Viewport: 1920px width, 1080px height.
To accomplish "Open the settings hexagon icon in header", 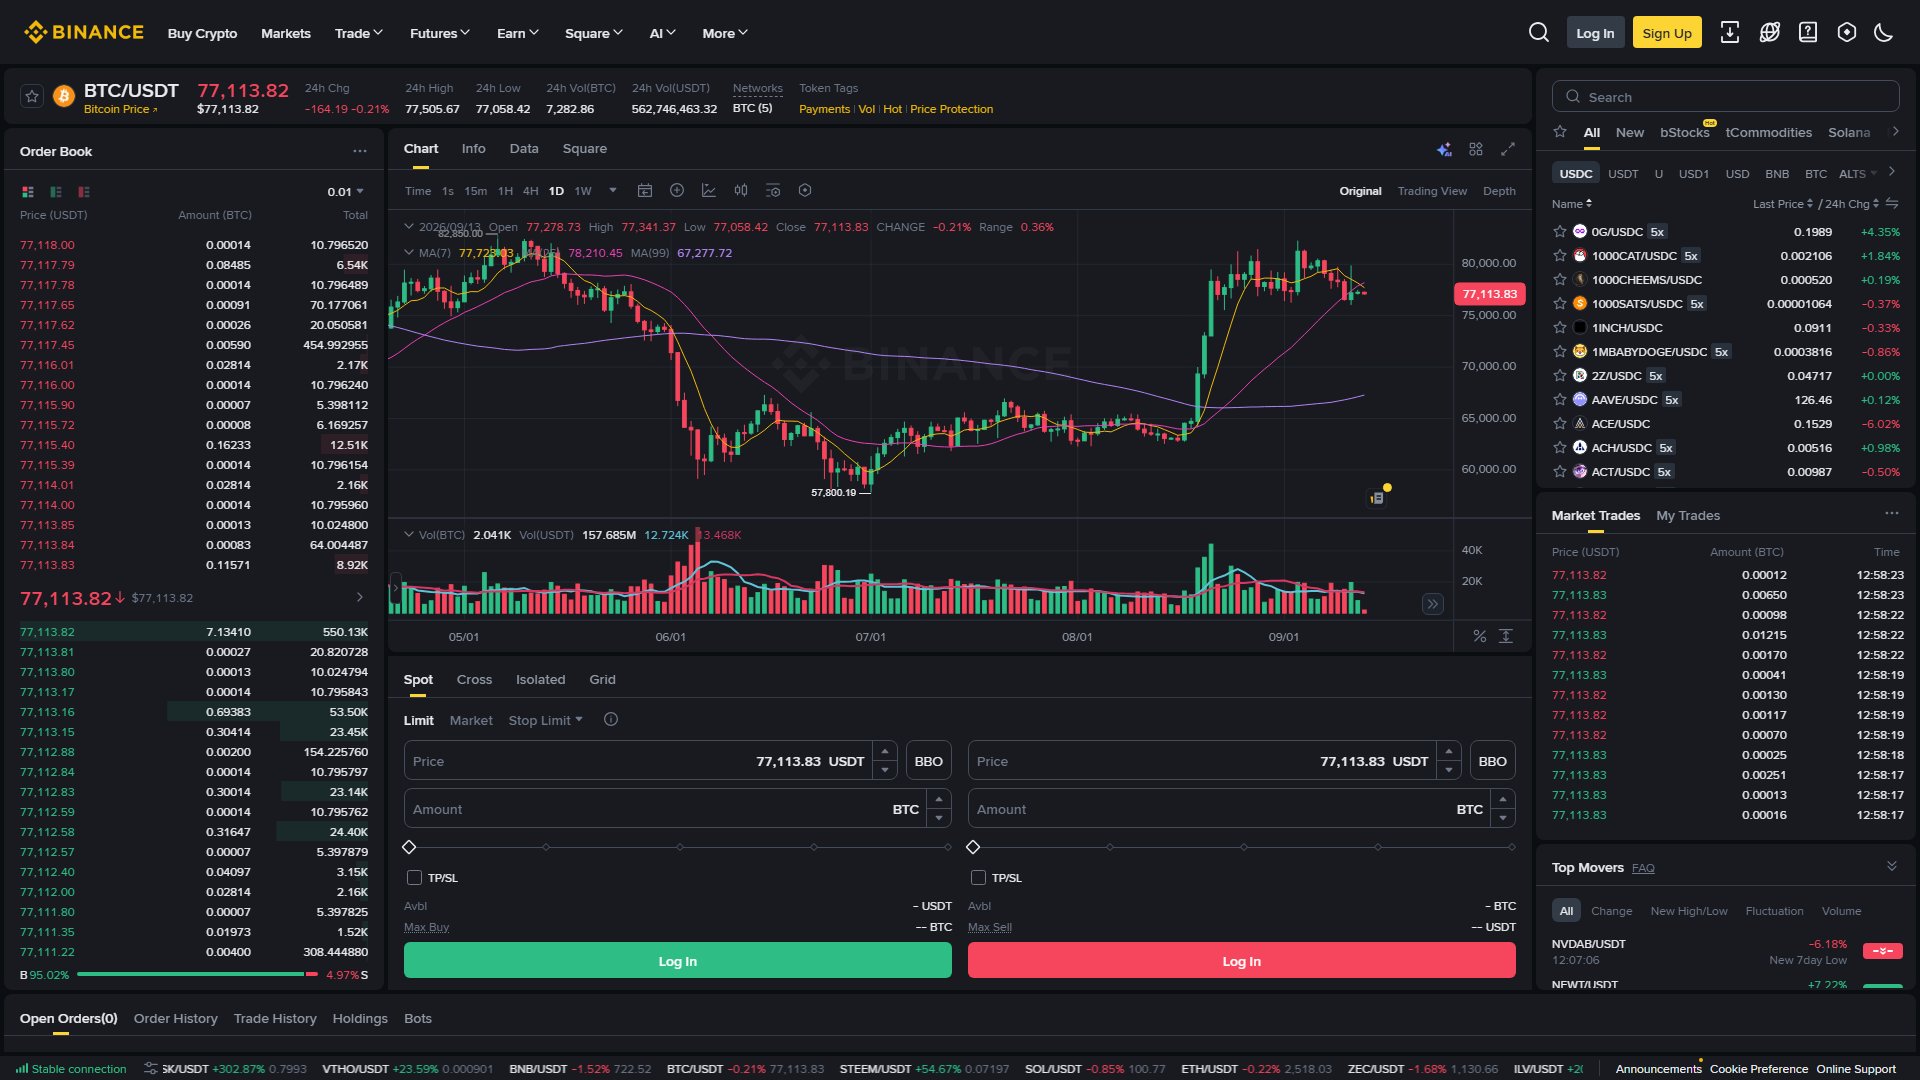I will pyautogui.click(x=1846, y=33).
